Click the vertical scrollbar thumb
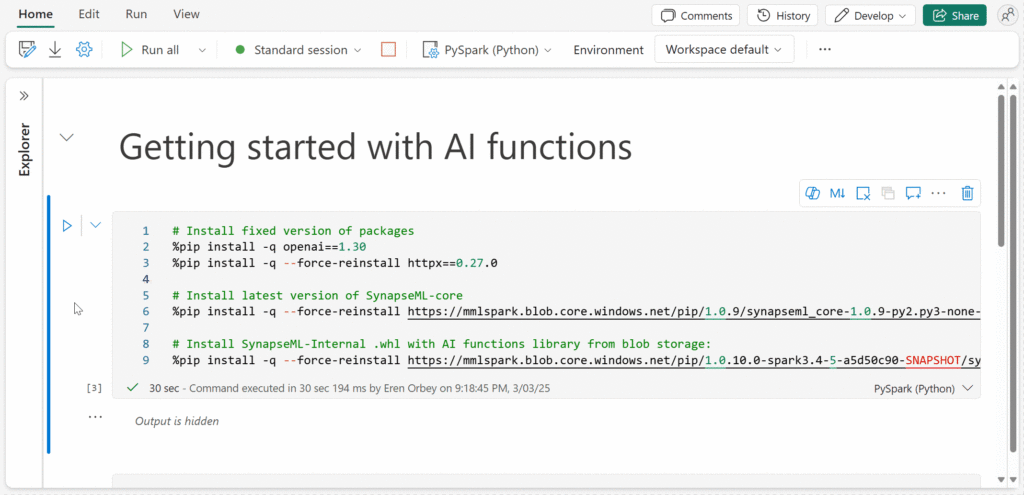Screen dimensions: 1024x495 pos(1001,170)
